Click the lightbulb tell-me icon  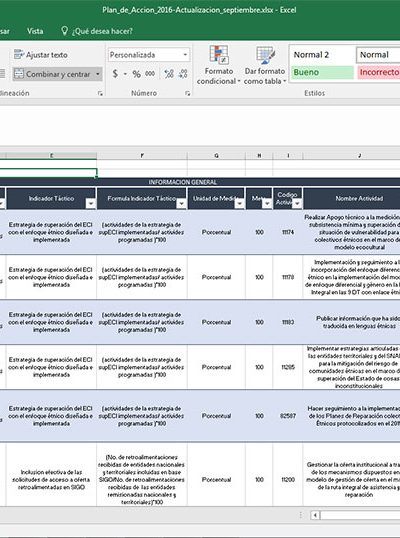[64, 31]
